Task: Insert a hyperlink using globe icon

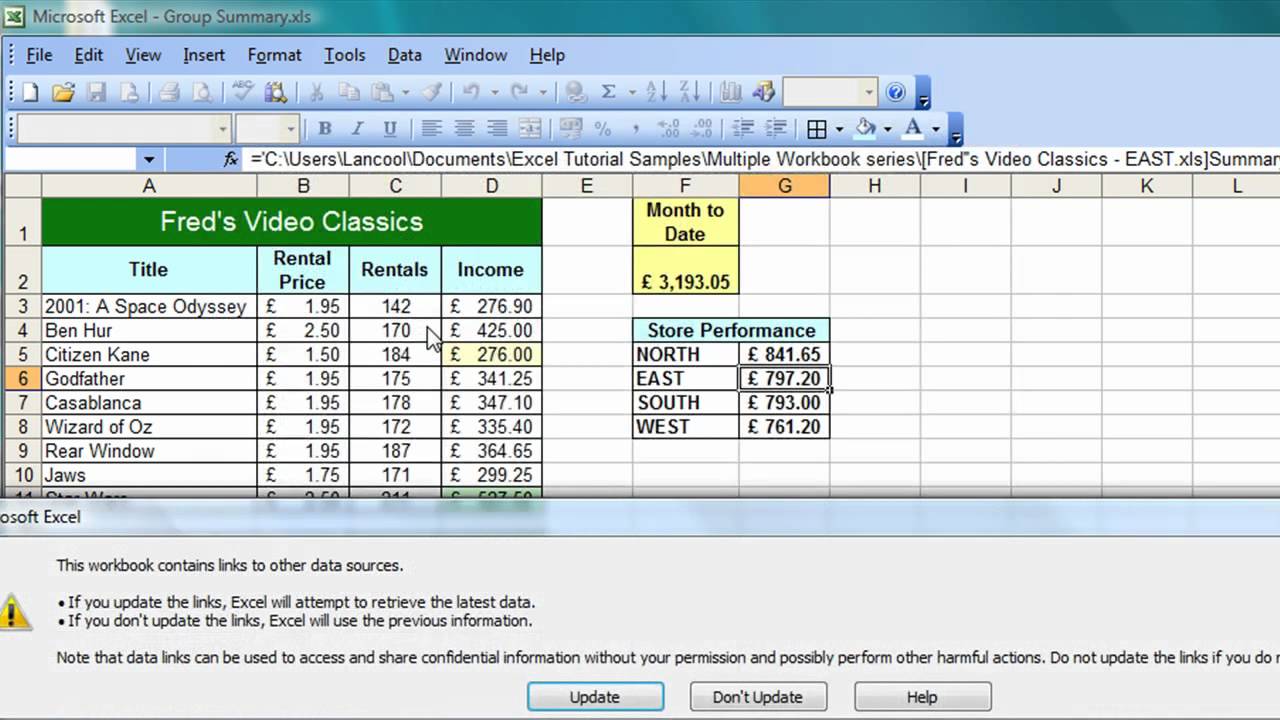Action: [575, 93]
